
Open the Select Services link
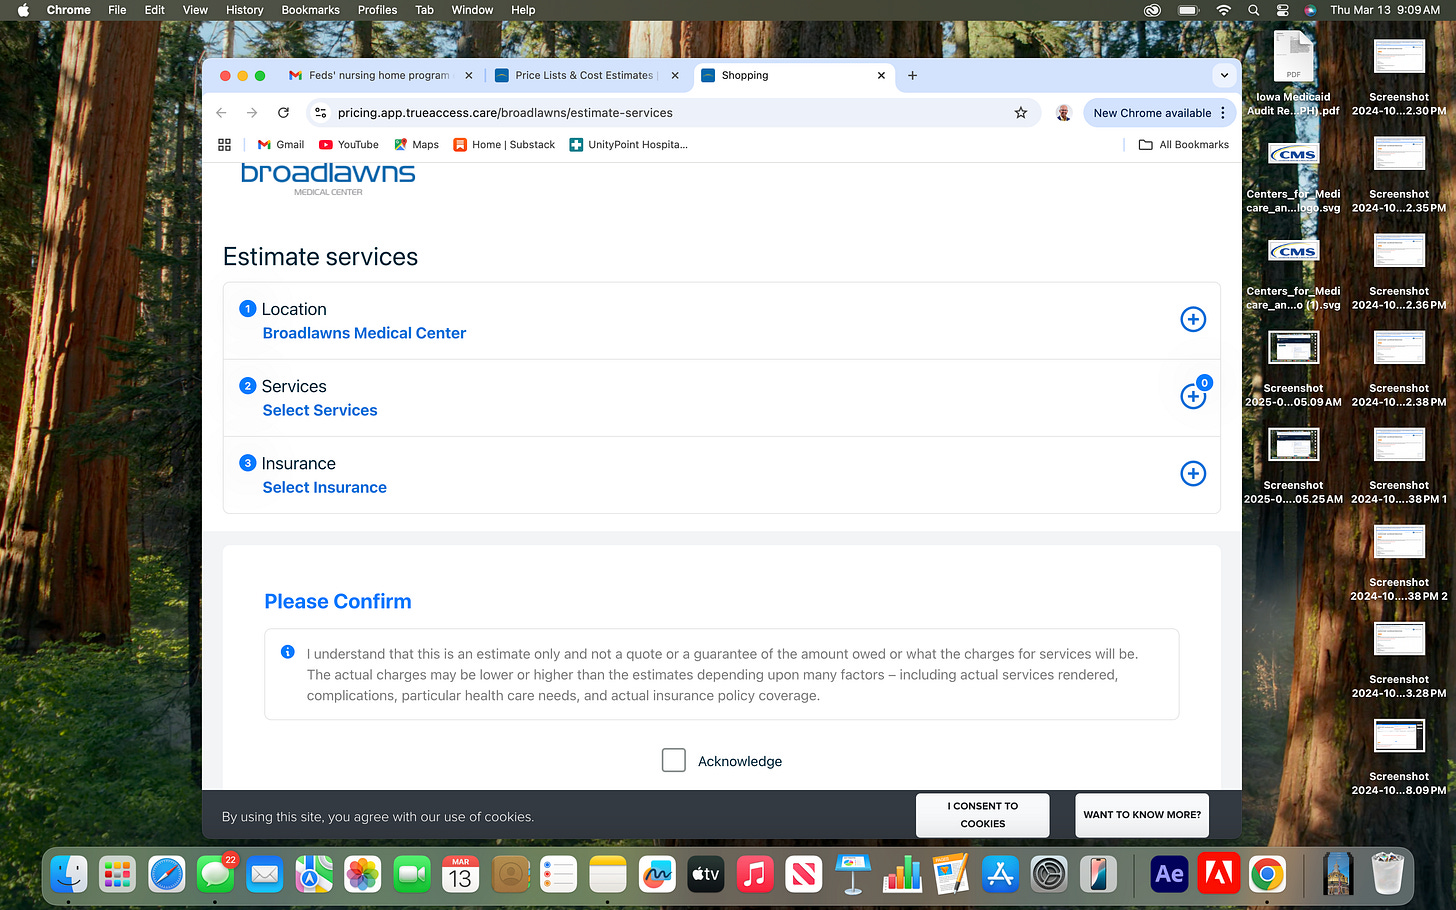[320, 410]
